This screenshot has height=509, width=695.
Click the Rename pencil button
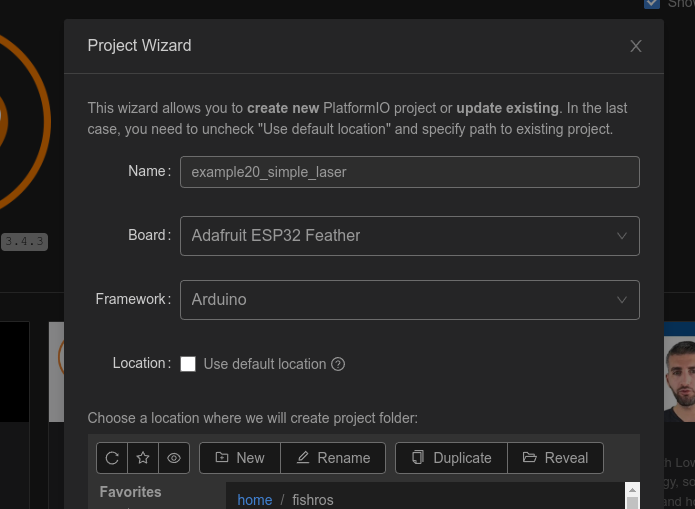click(x=333, y=458)
